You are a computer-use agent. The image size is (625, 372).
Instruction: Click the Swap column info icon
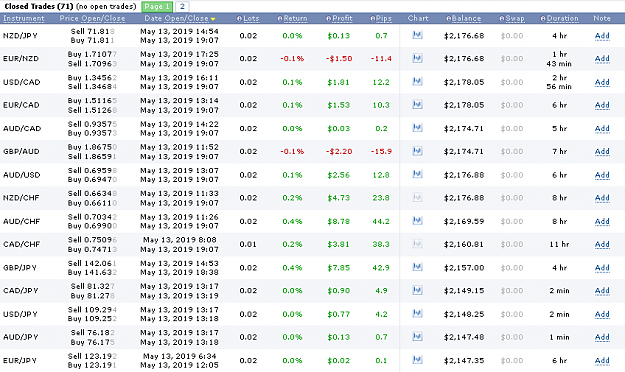click(502, 18)
